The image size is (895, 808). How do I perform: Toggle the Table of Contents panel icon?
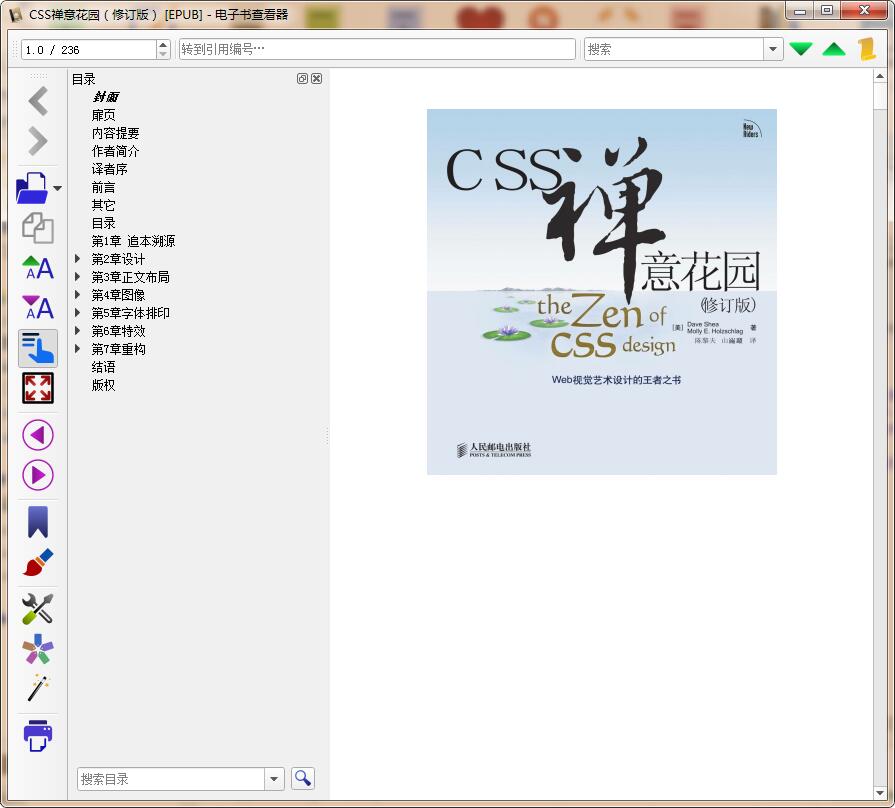(x=38, y=348)
